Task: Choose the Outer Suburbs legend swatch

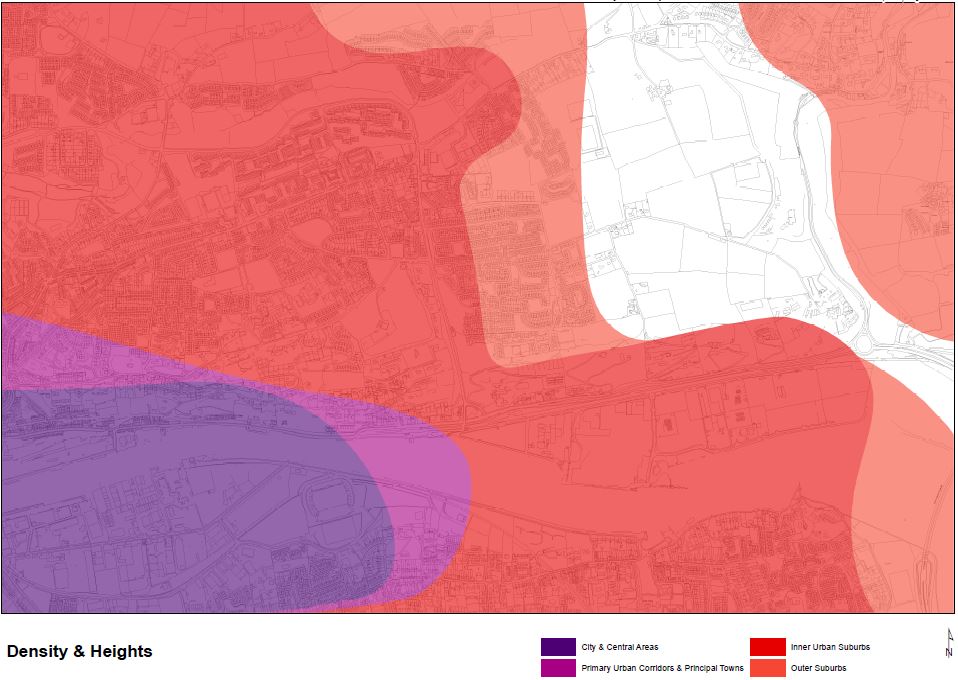Action: pyautogui.click(x=767, y=668)
